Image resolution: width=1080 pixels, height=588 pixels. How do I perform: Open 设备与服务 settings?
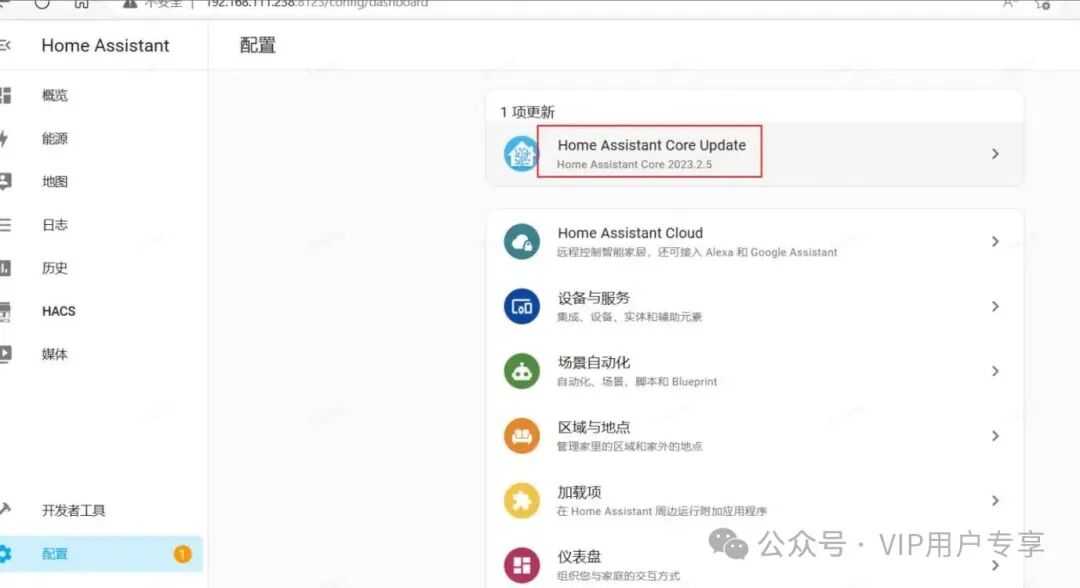tap(754, 306)
